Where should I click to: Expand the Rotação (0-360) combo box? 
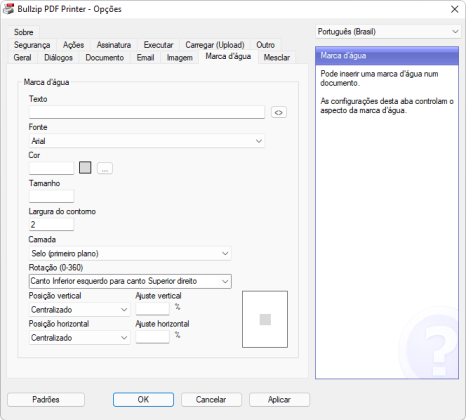click(x=130, y=281)
